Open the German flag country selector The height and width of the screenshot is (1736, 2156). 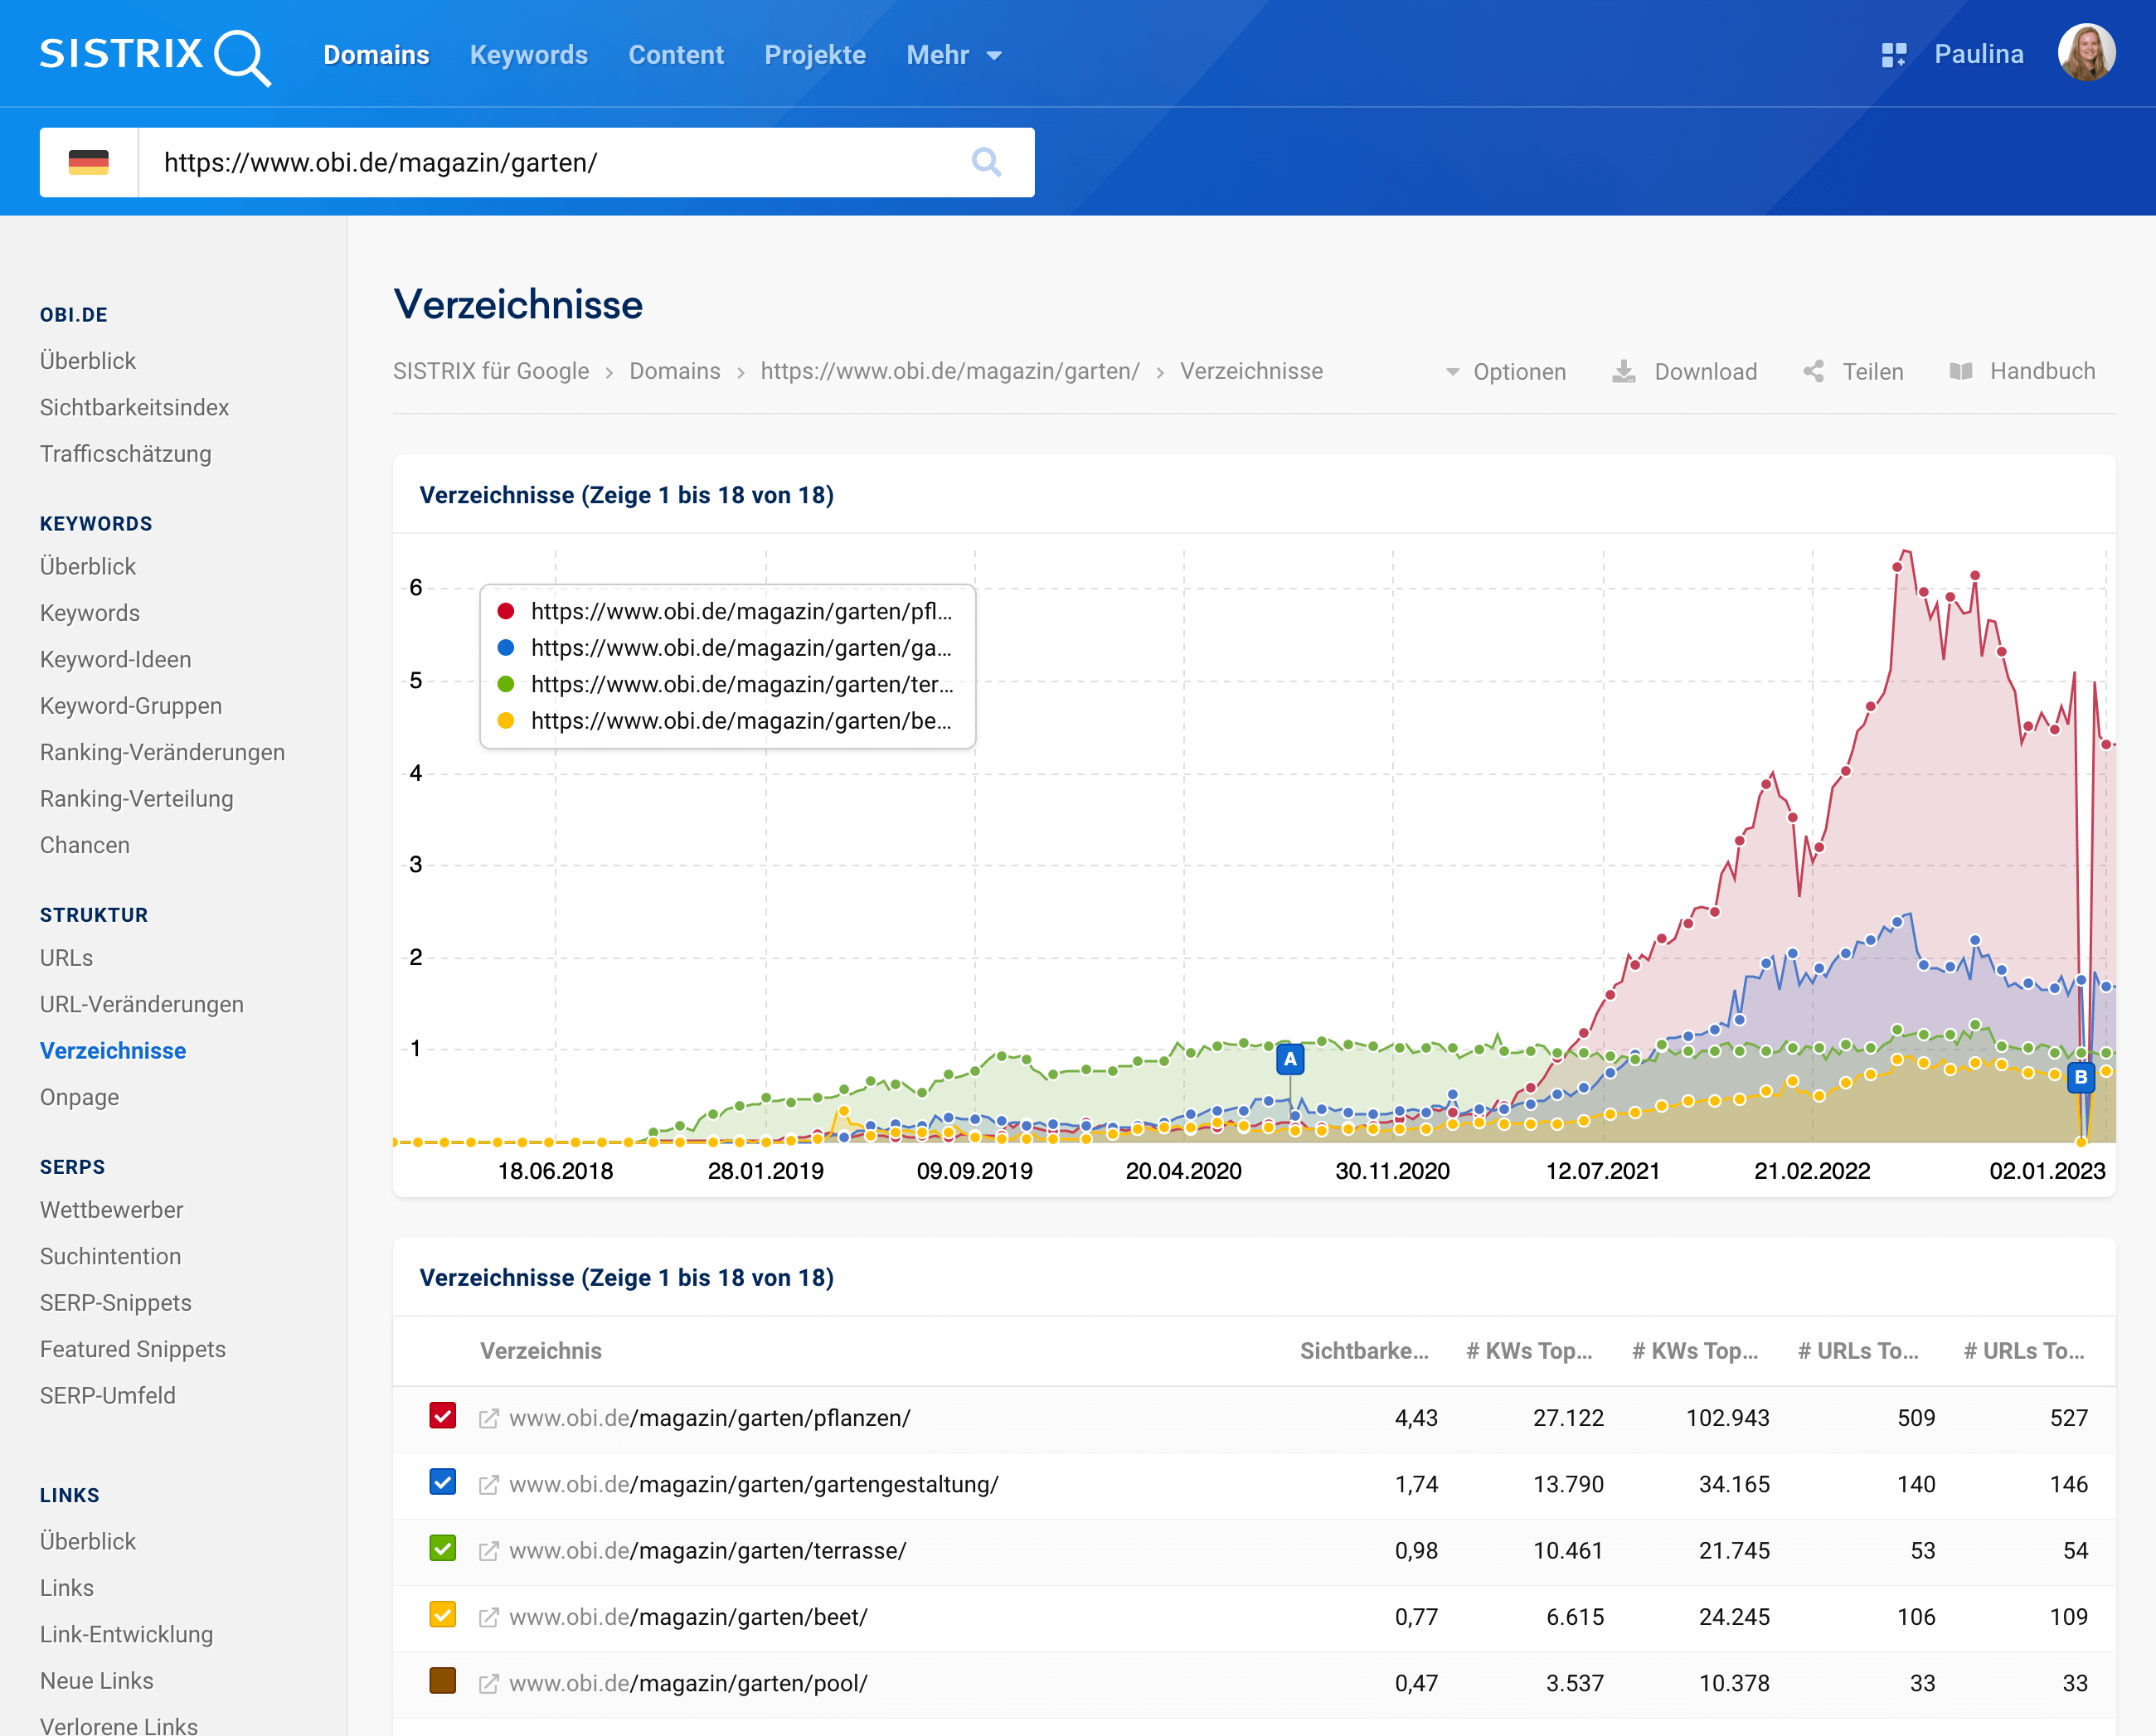click(89, 162)
